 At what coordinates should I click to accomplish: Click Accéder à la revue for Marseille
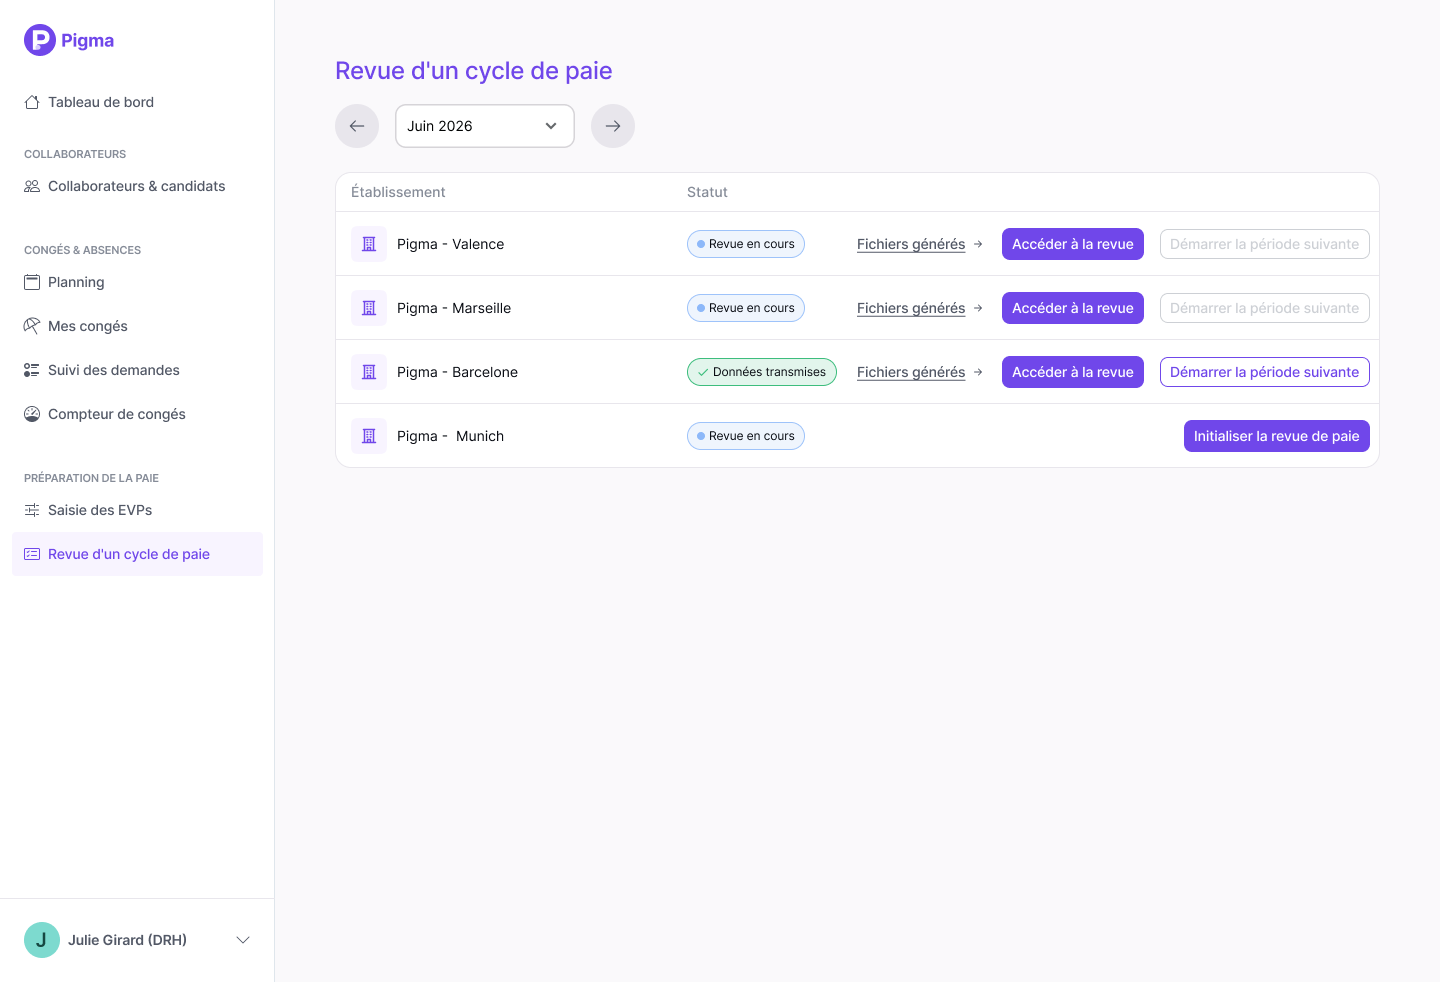1073,308
